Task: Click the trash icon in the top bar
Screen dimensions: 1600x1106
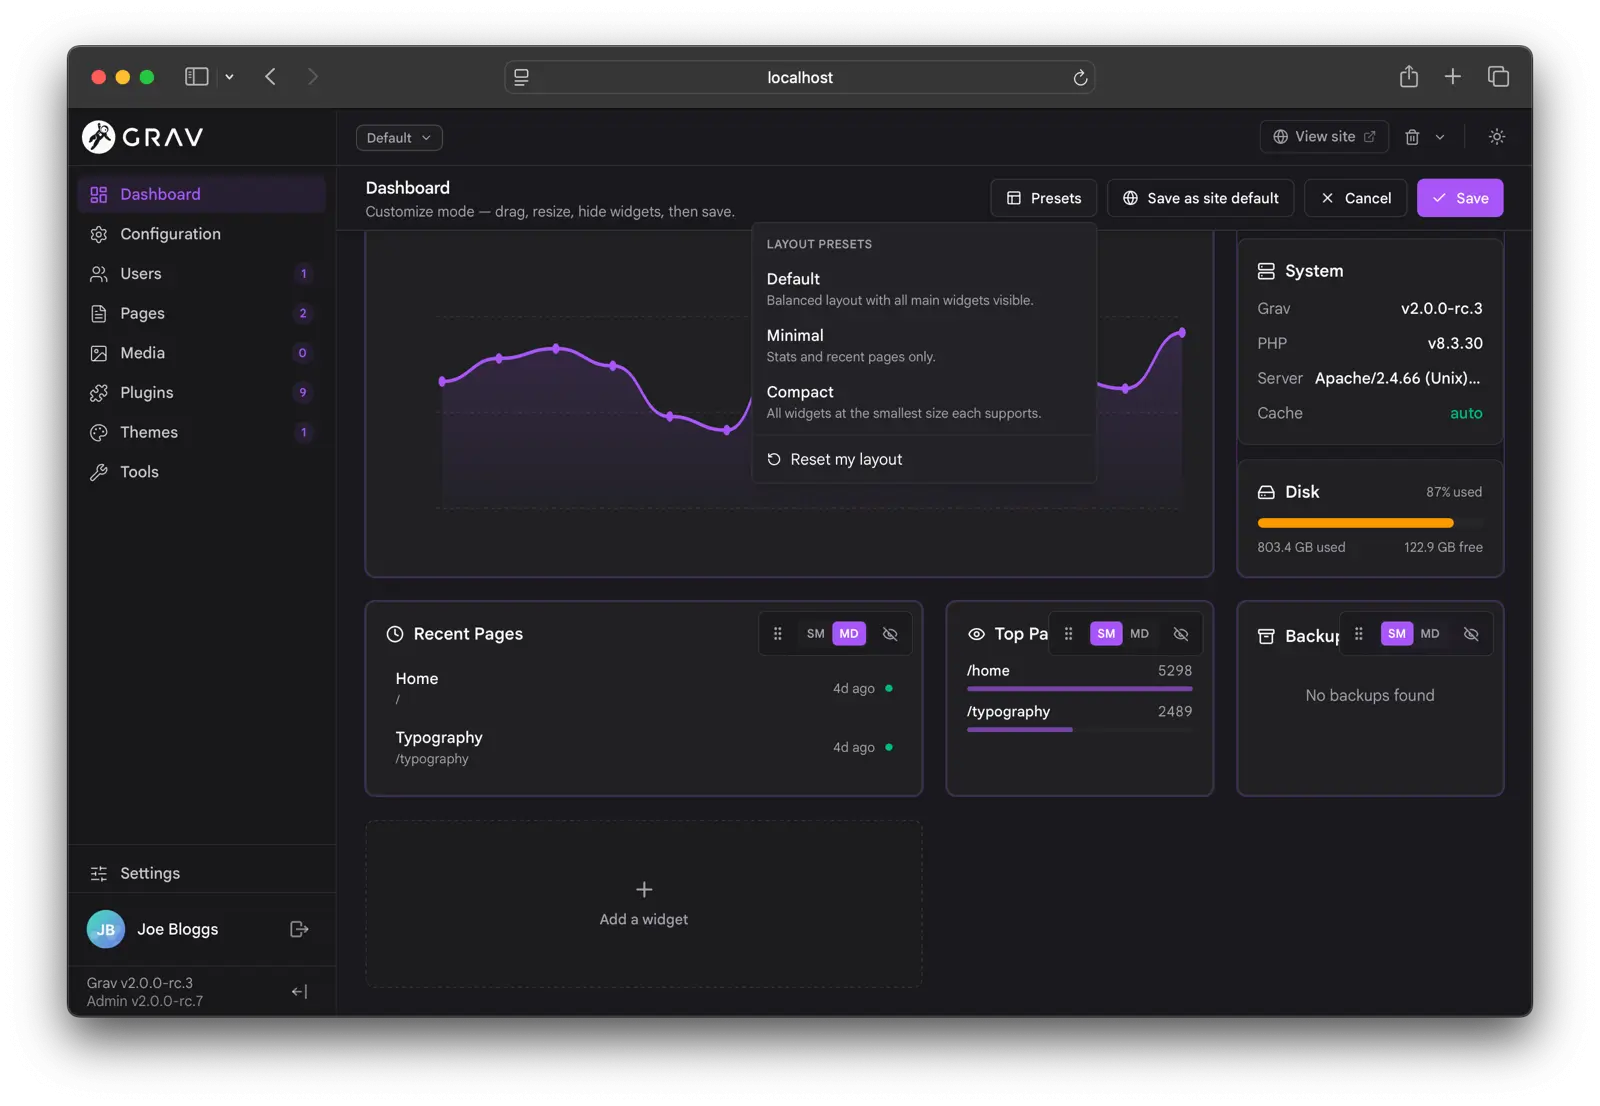Action: click(x=1412, y=137)
